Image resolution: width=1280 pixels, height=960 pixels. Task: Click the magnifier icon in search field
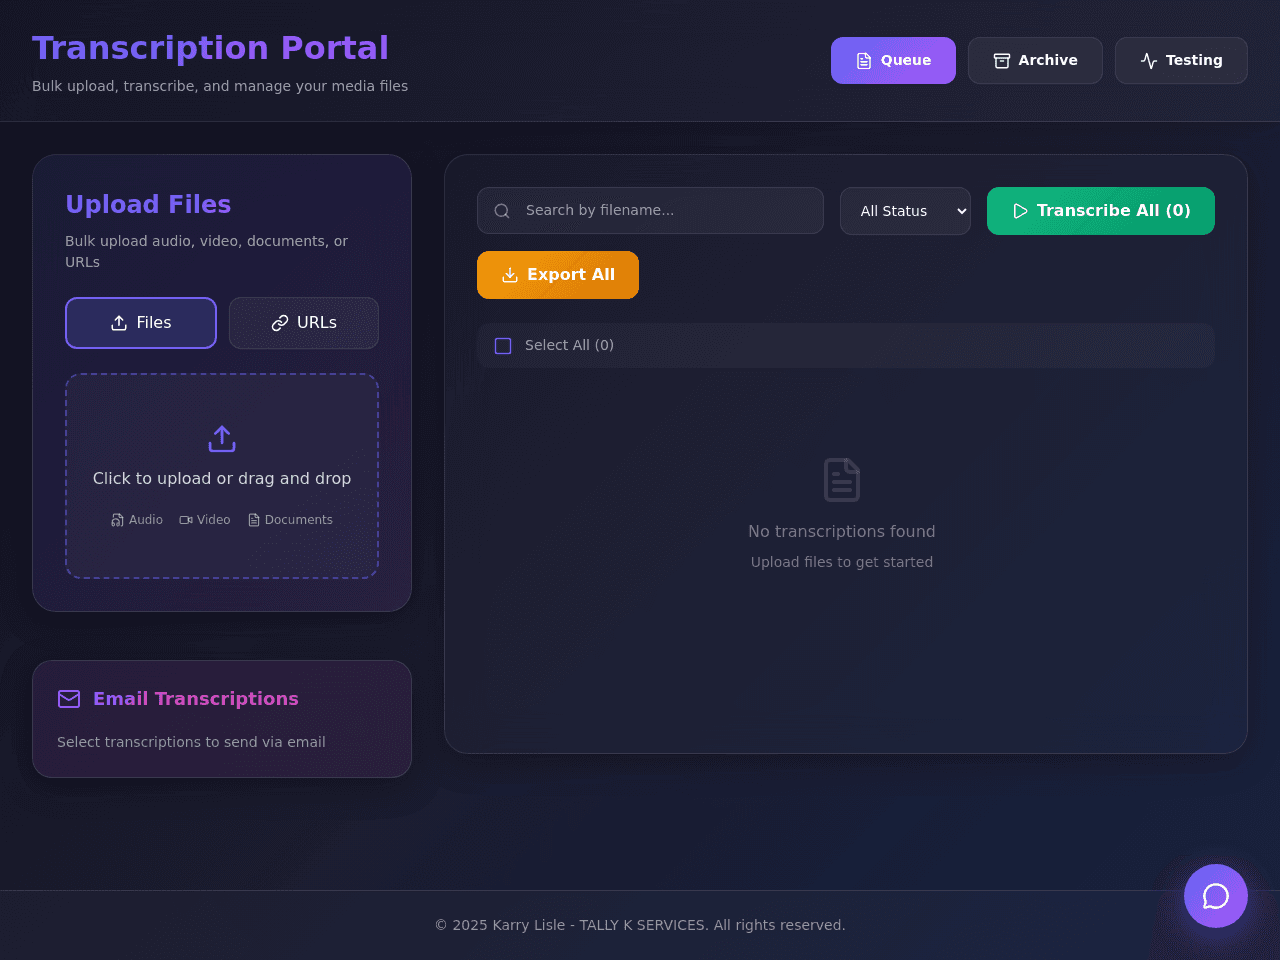pos(502,211)
